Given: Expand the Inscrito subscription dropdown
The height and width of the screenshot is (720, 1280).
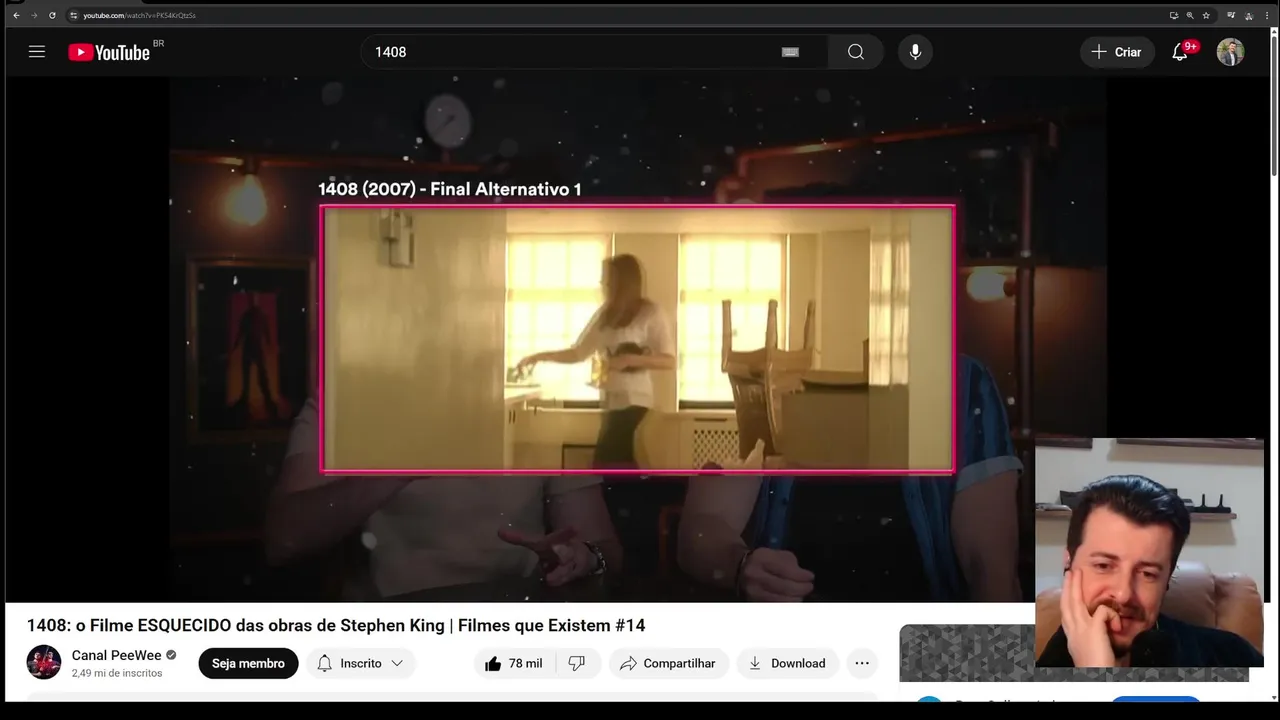Looking at the screenshot, I should [x=360, y=663].
